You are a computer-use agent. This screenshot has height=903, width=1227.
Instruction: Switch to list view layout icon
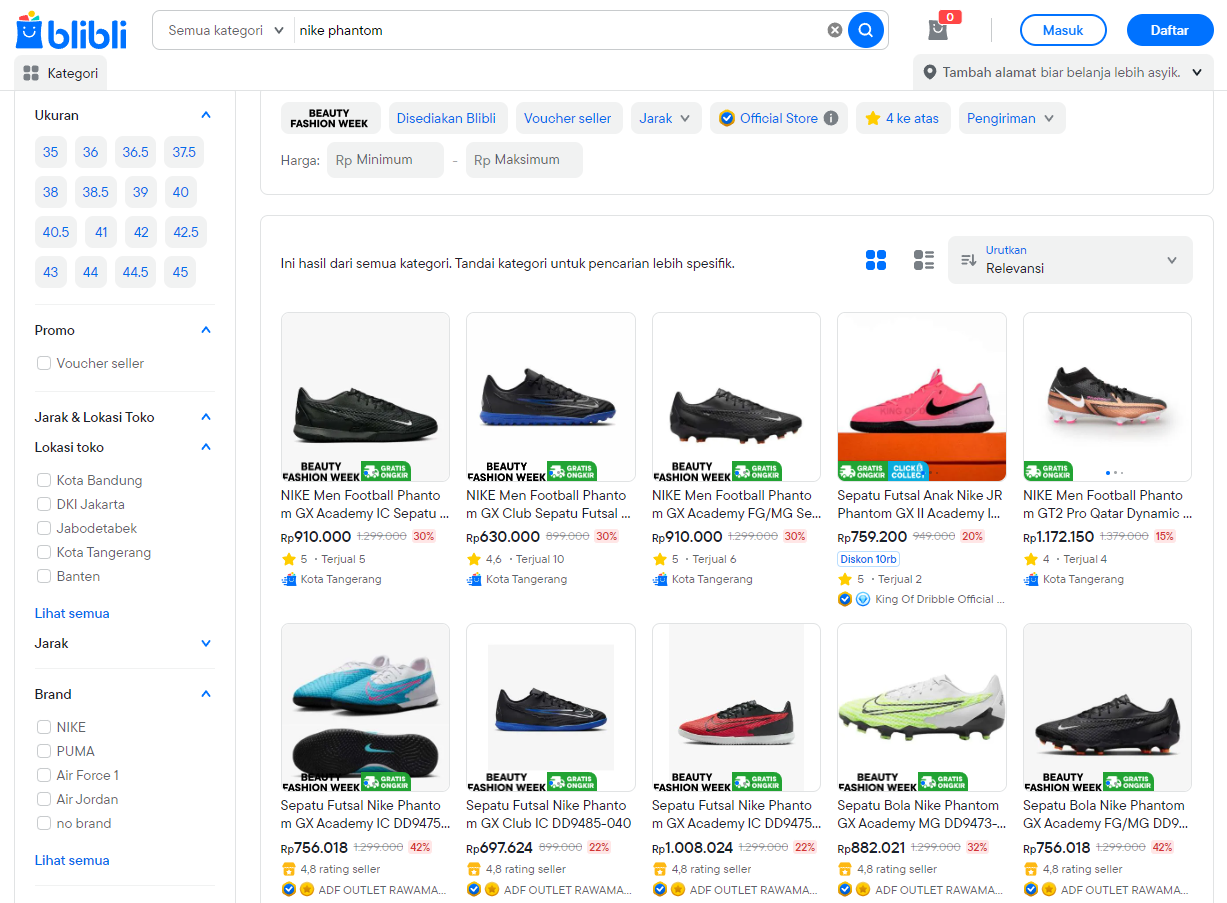click(924, 260)
